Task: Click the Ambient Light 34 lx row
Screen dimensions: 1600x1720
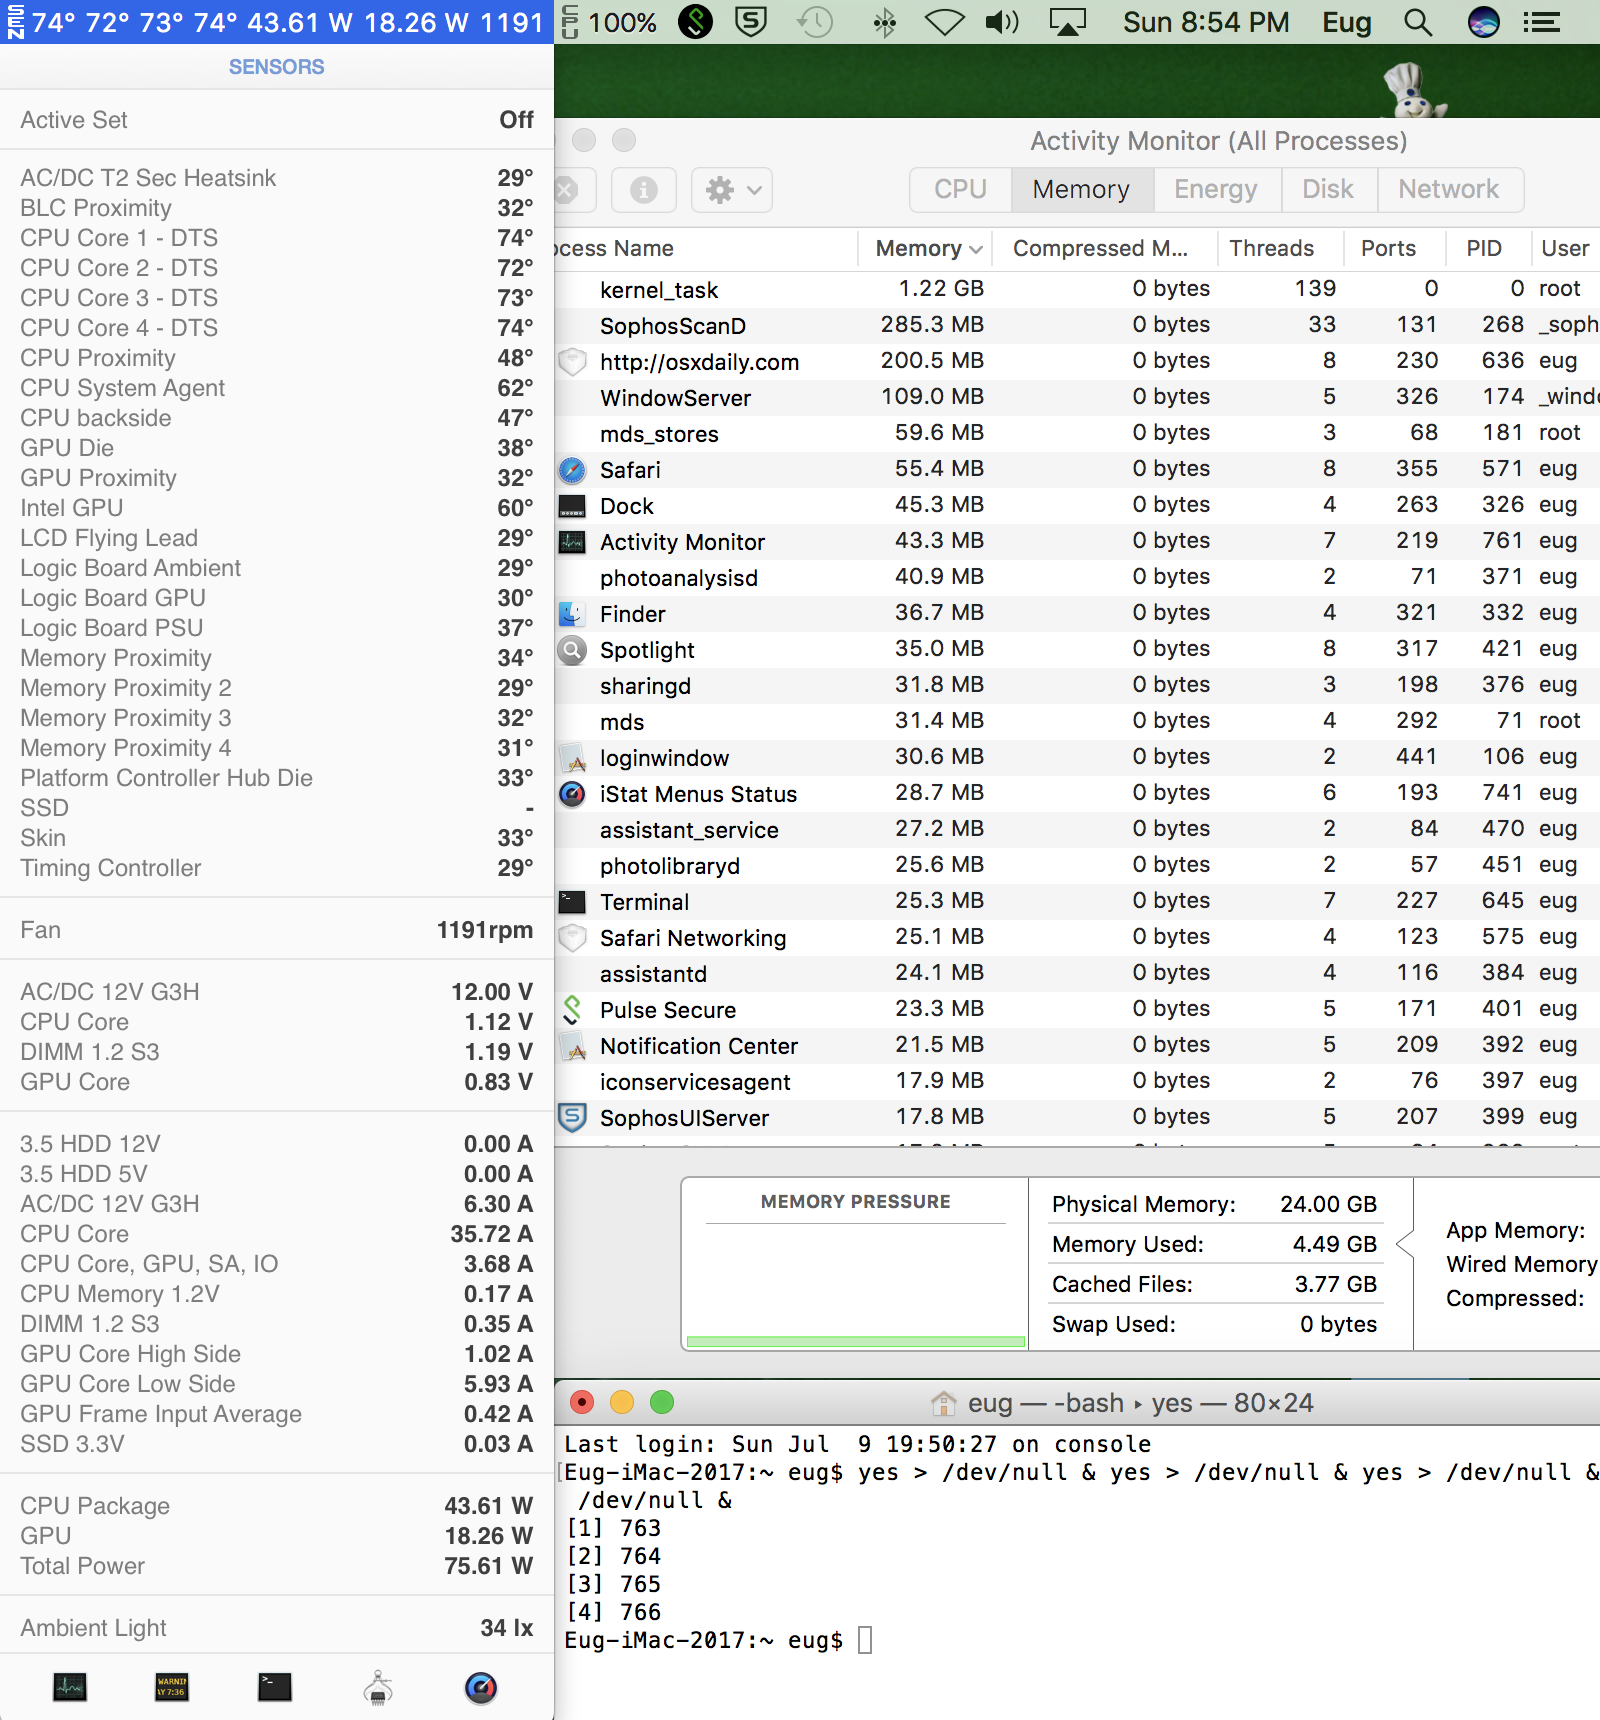Action: [277, 1628]
